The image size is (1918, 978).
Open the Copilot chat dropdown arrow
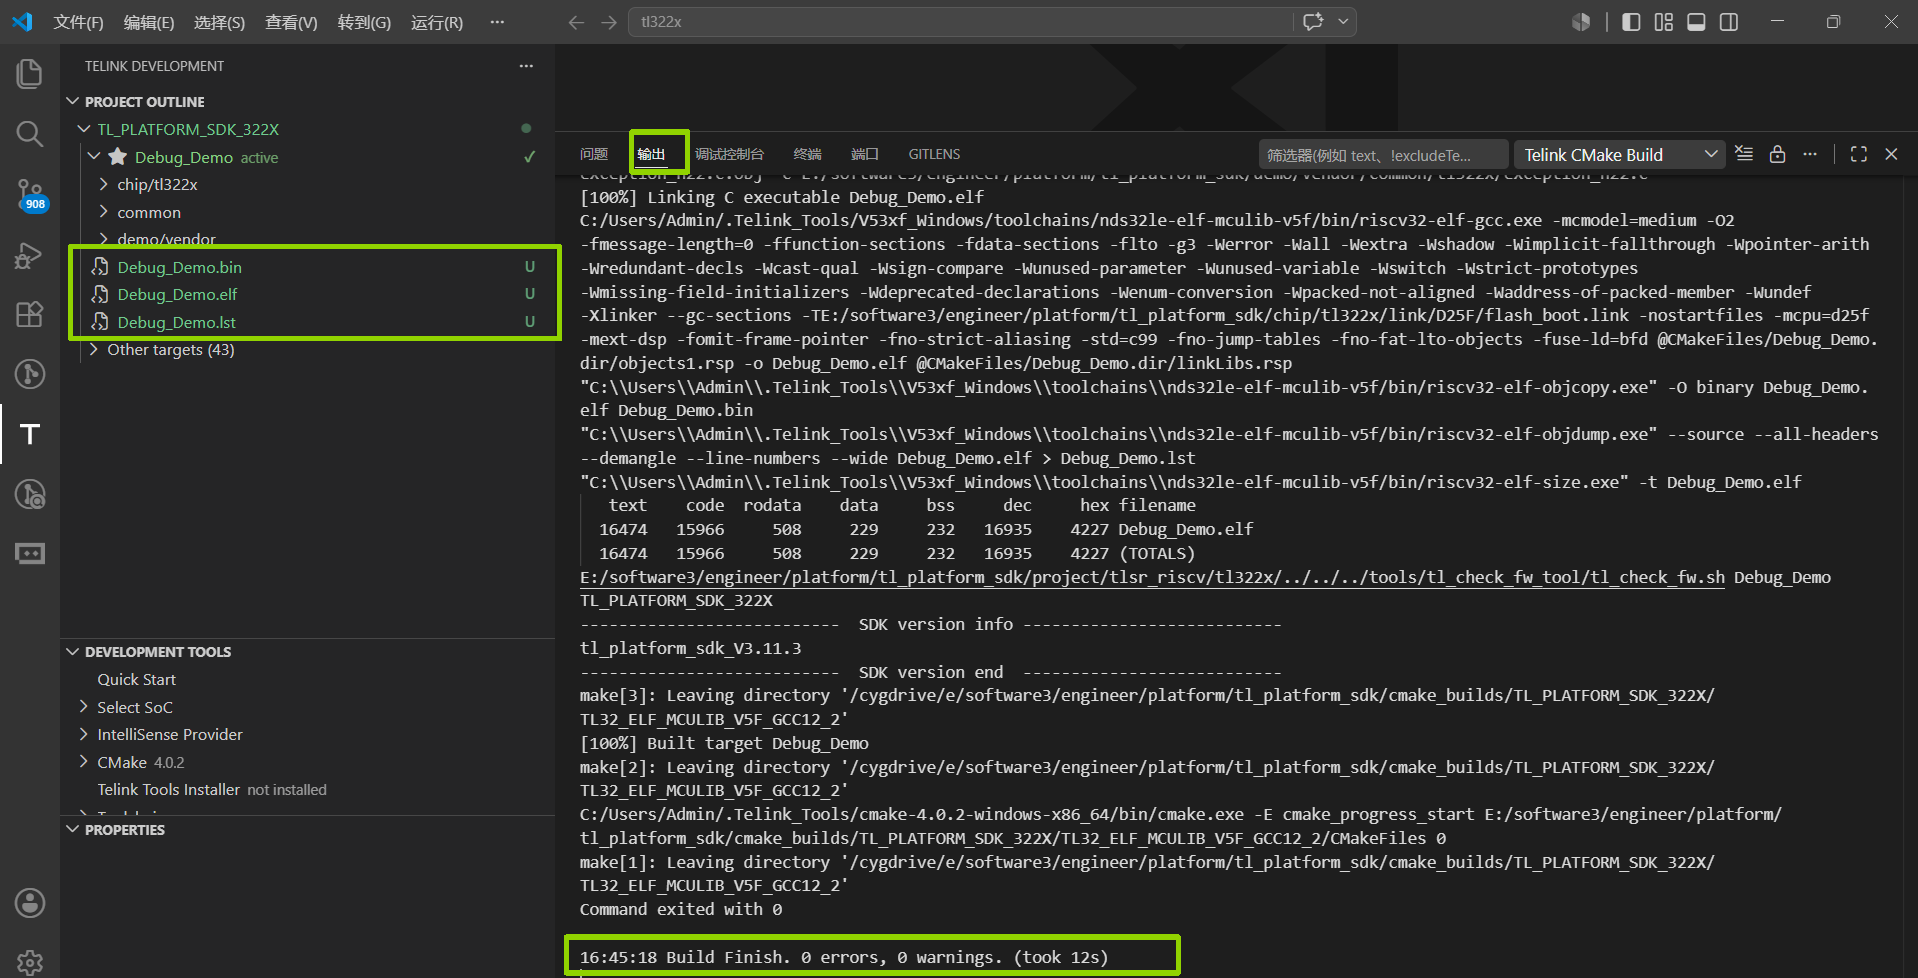point(1343,21)
